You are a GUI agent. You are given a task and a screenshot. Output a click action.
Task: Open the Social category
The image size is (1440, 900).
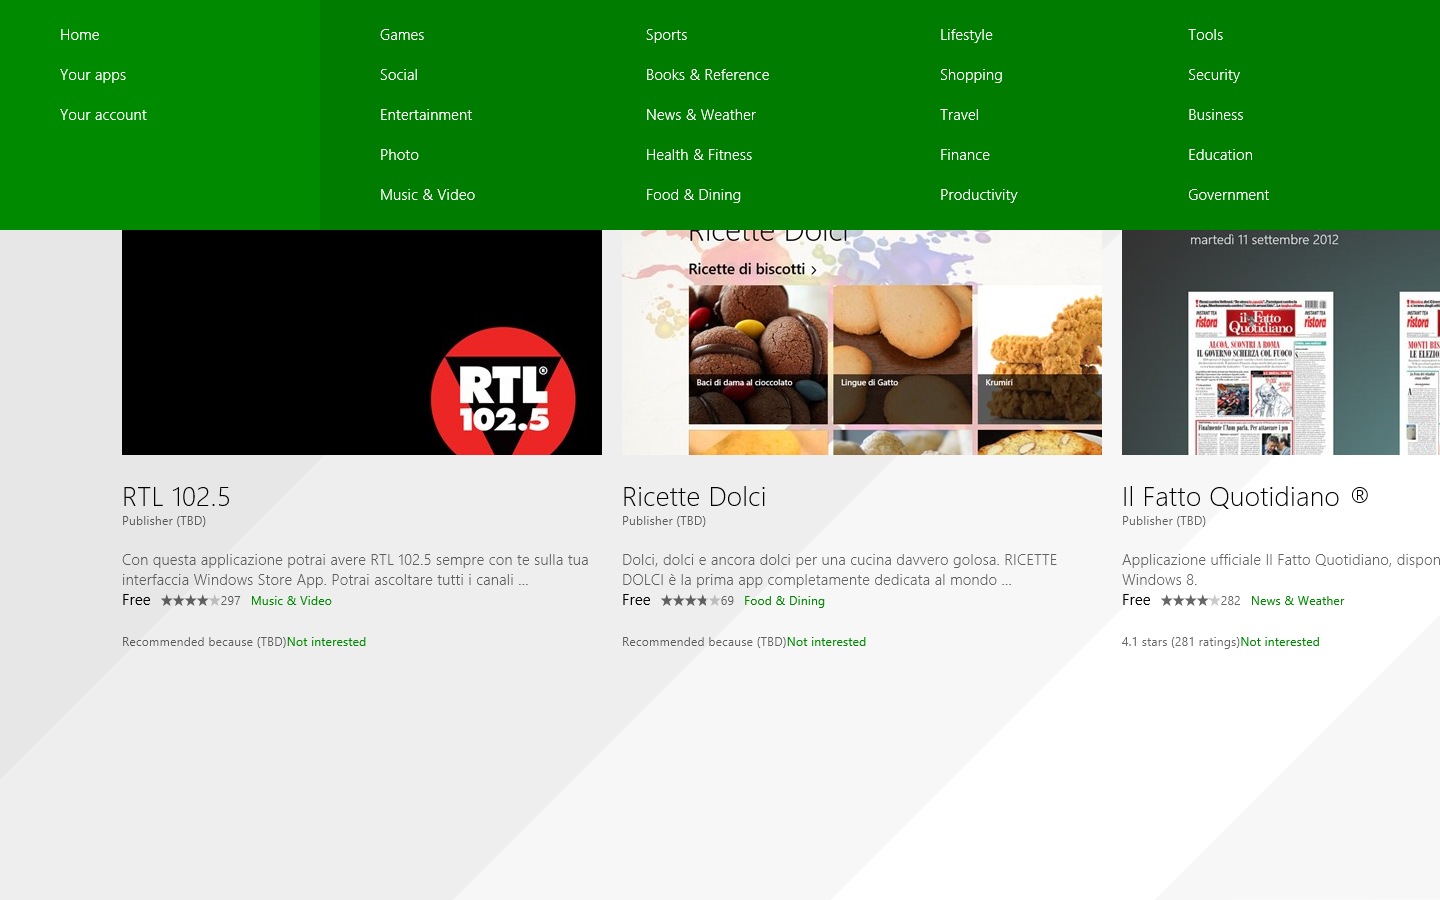pyautogui.click(x=399, y=75)
